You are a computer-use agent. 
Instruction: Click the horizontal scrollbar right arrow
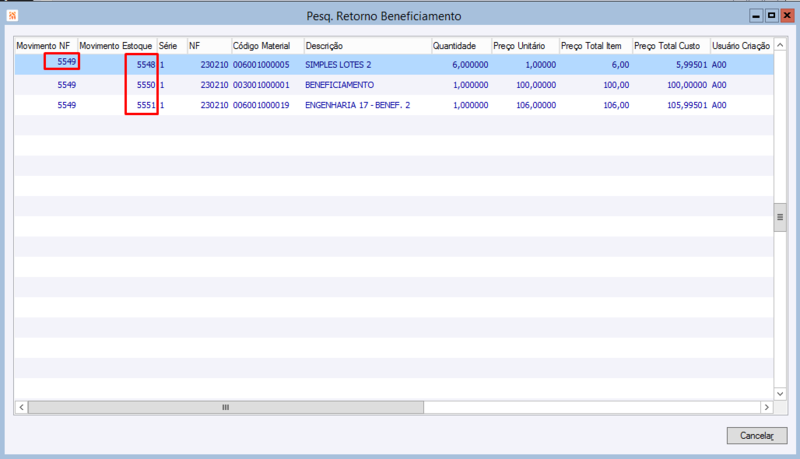pos(767,407)
